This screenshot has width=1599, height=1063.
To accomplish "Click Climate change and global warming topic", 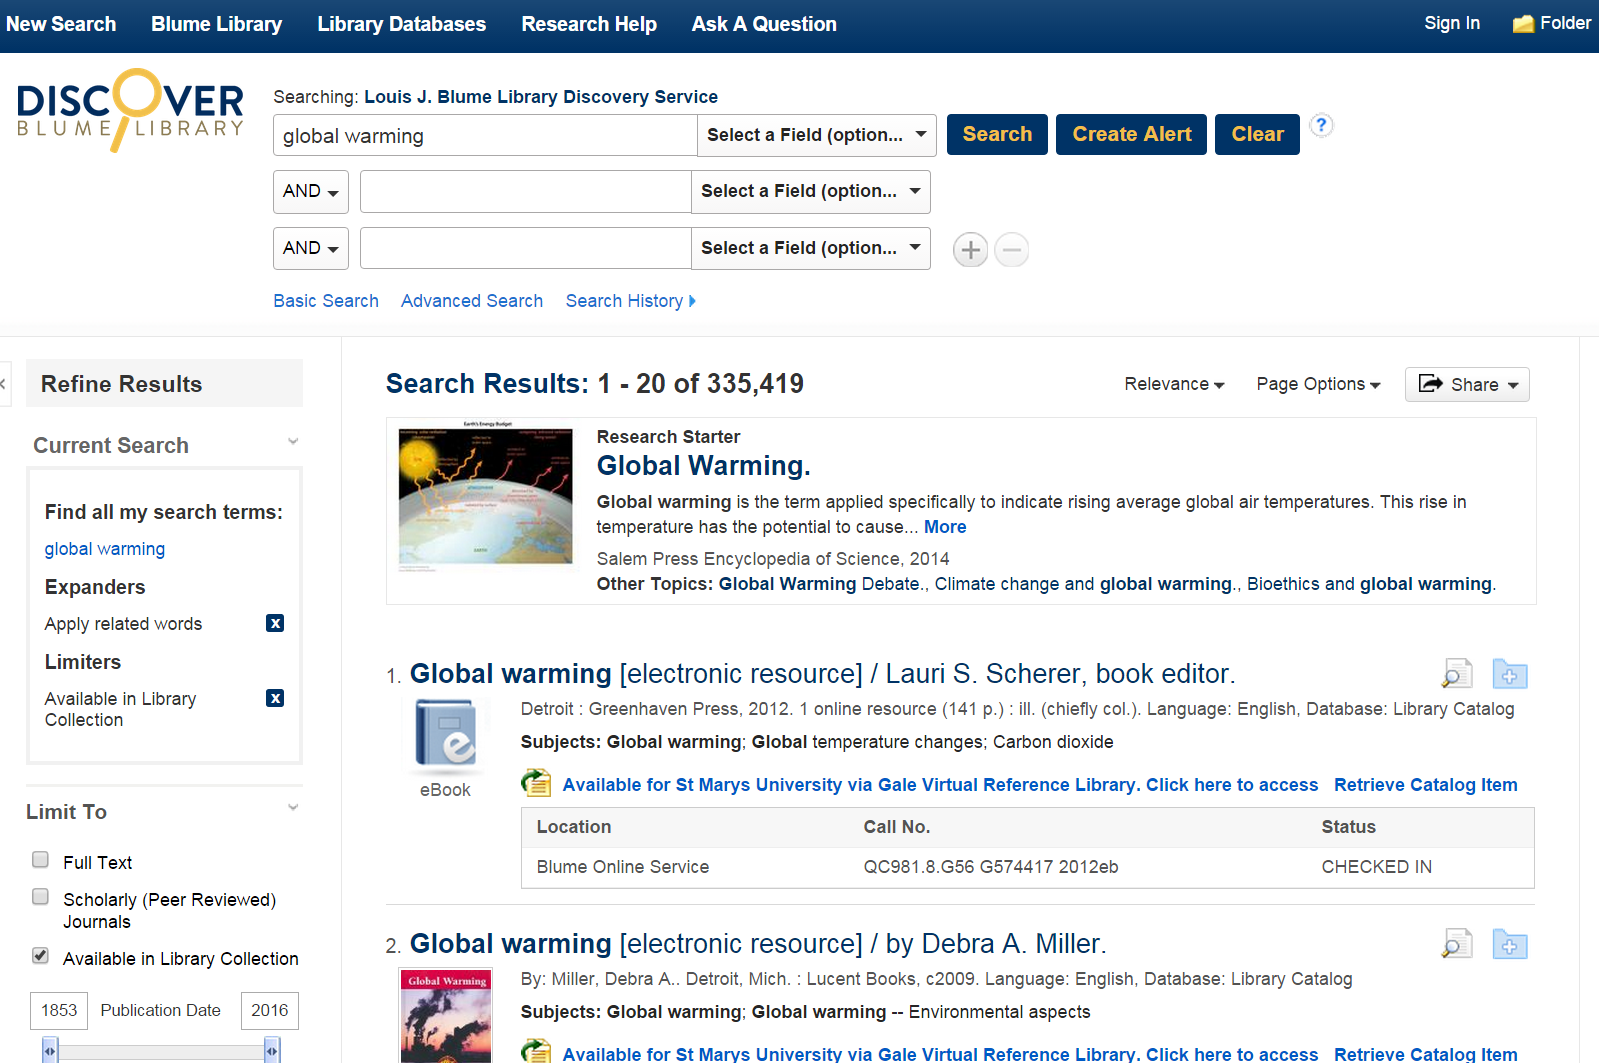I will pyautogui.click(x=1083, y=584).
